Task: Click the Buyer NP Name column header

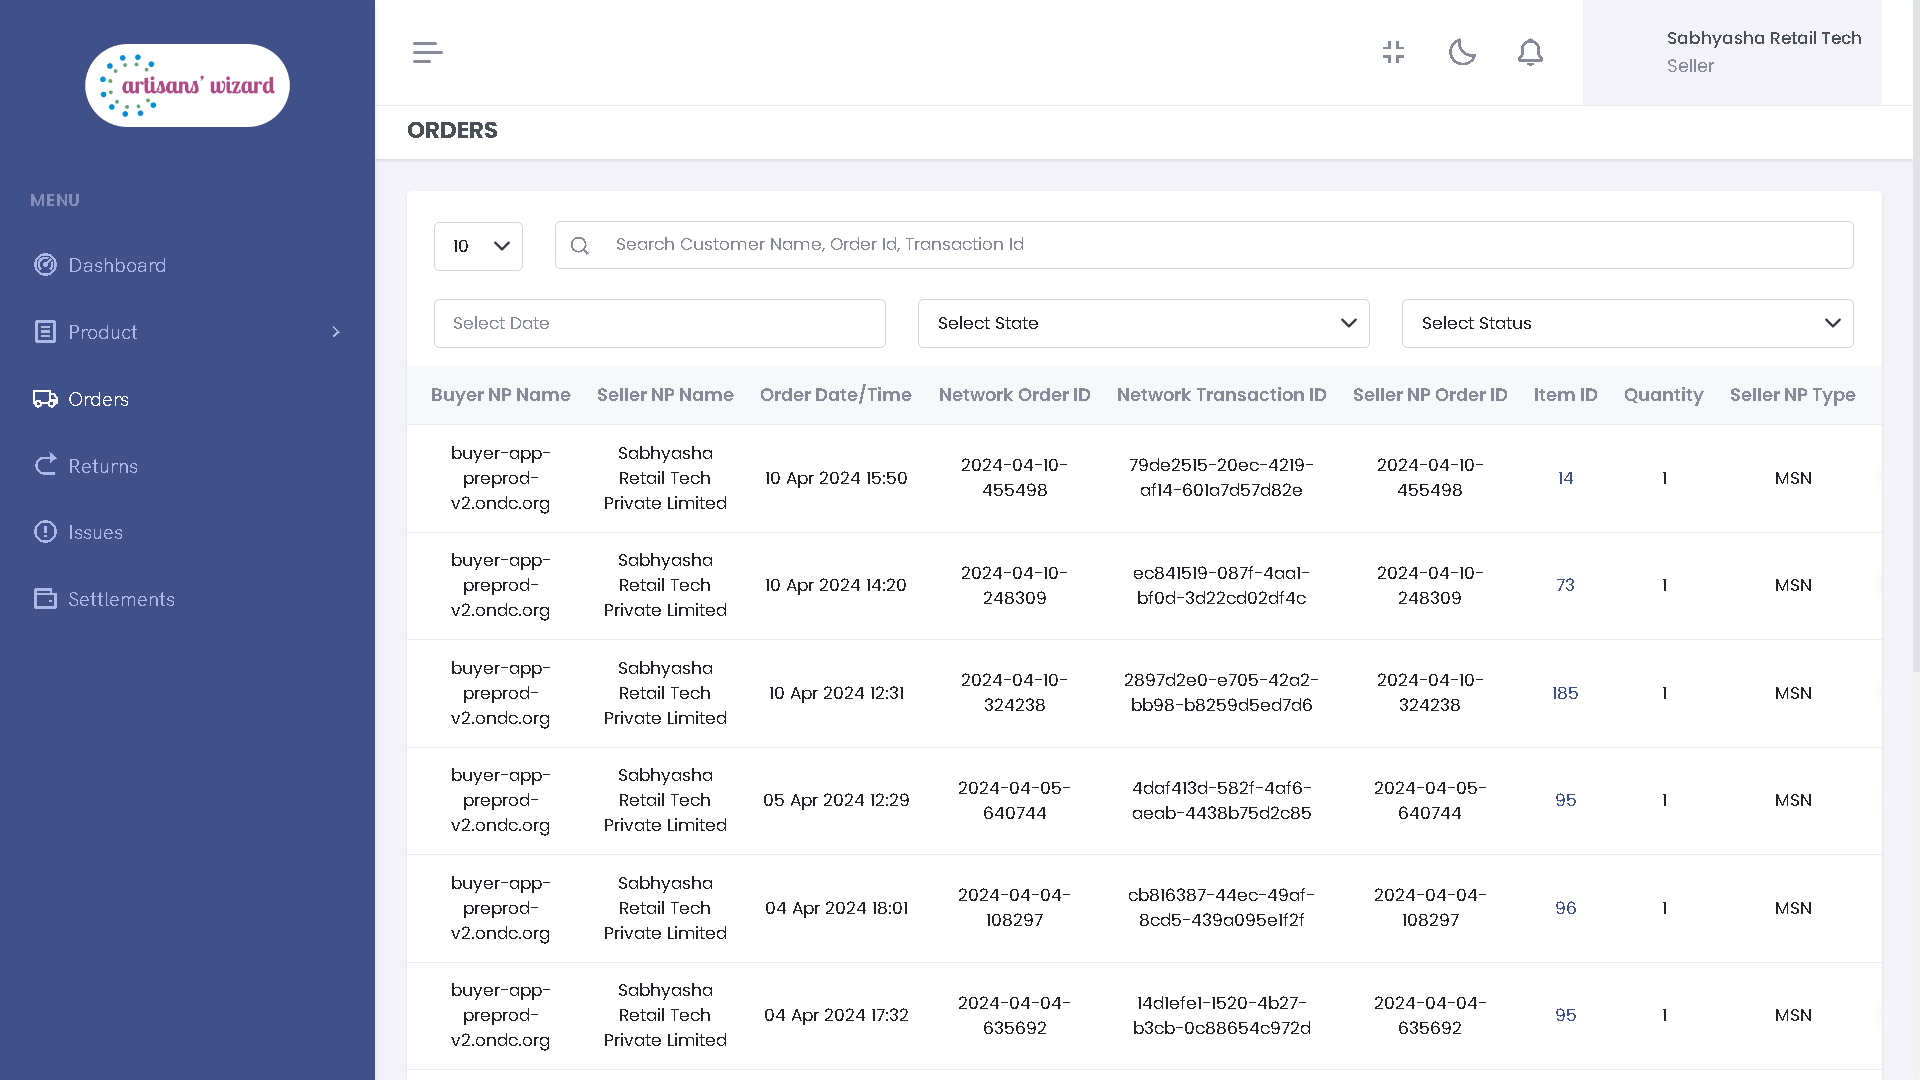Action: tap(500, 395)
